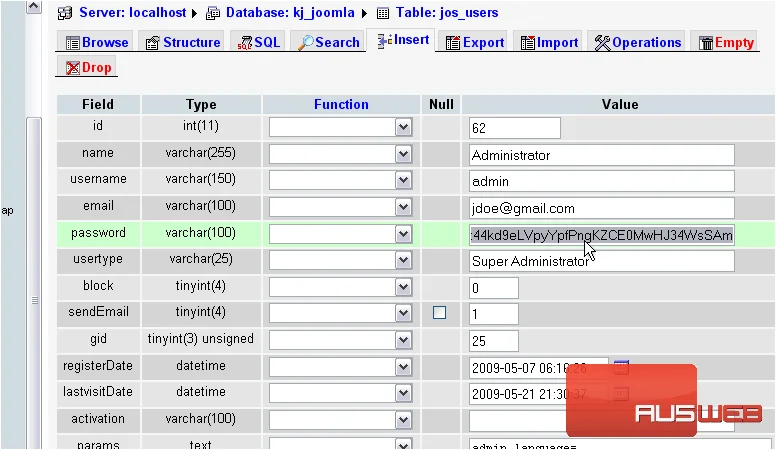Image resolution: width=776 pixels, height=450 pixels.
Task: Click the Structure tab icon
Action: point(152,43)
